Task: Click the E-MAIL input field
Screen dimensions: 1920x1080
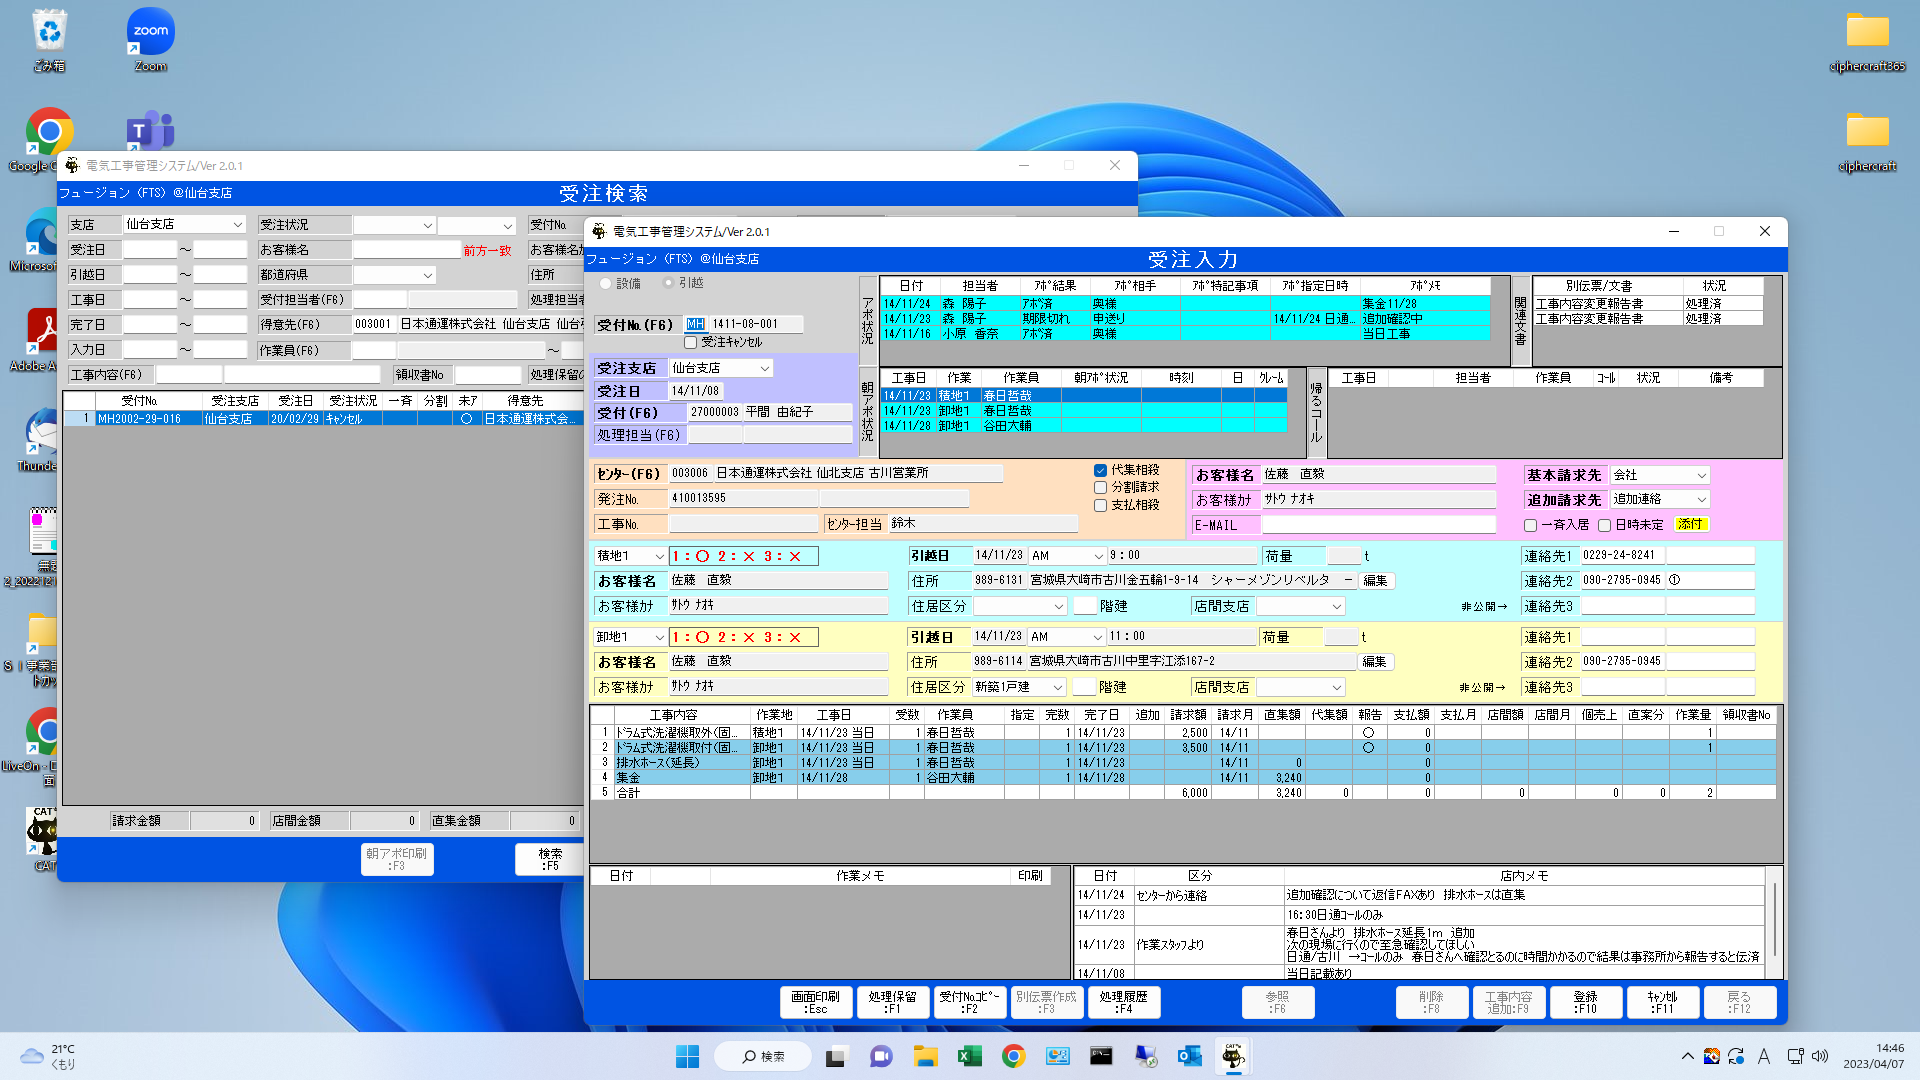Action: coord(1378,525)
